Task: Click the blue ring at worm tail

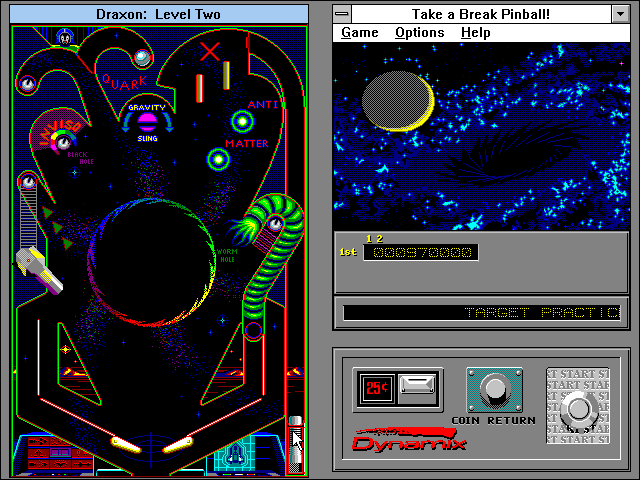Action: pos(253,330)
